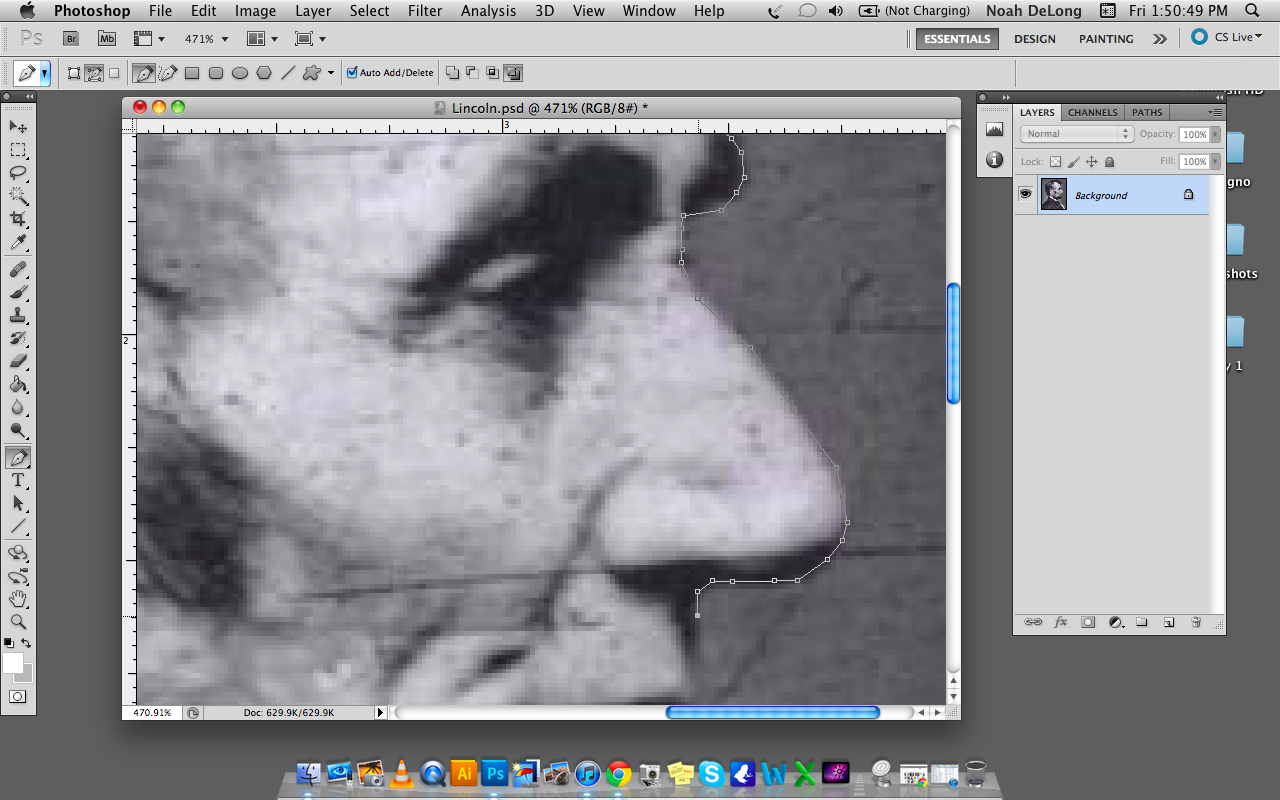This screenshot has height=800, width=1280.
Task: Toggle Lock image pixels brush icon
Action: point(1073,161)
